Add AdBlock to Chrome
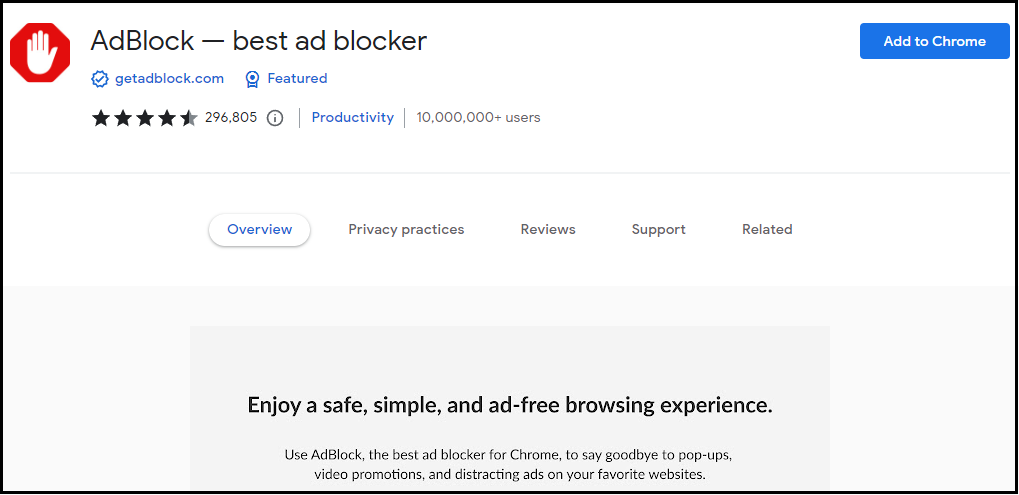Image resolution: width=1019 pixels, height=495 pixels. [x=935, y=42]
